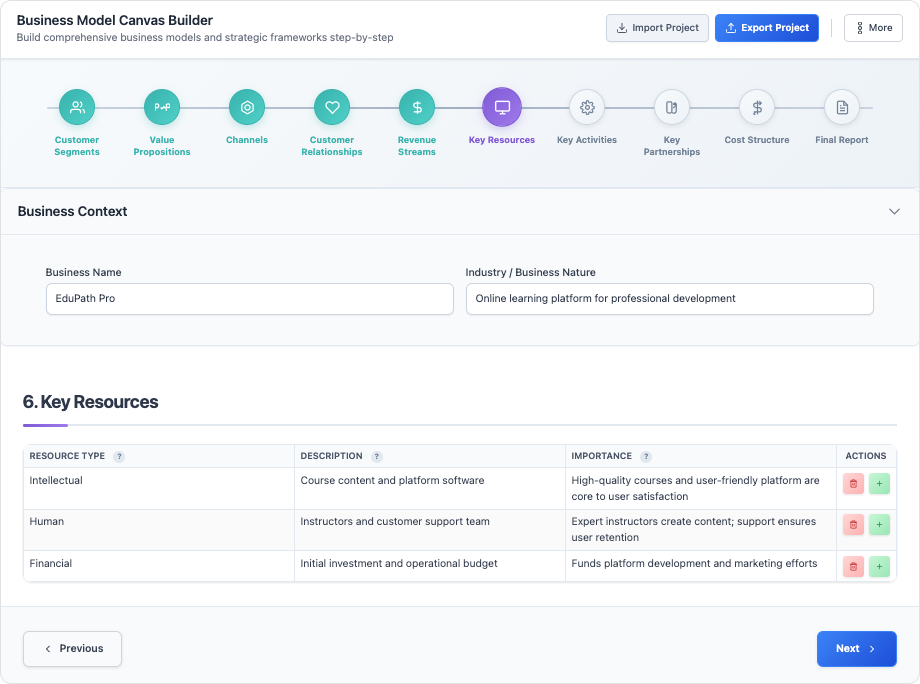Proceed with the Next button
The image size is (920, 684).
[857, 649]
